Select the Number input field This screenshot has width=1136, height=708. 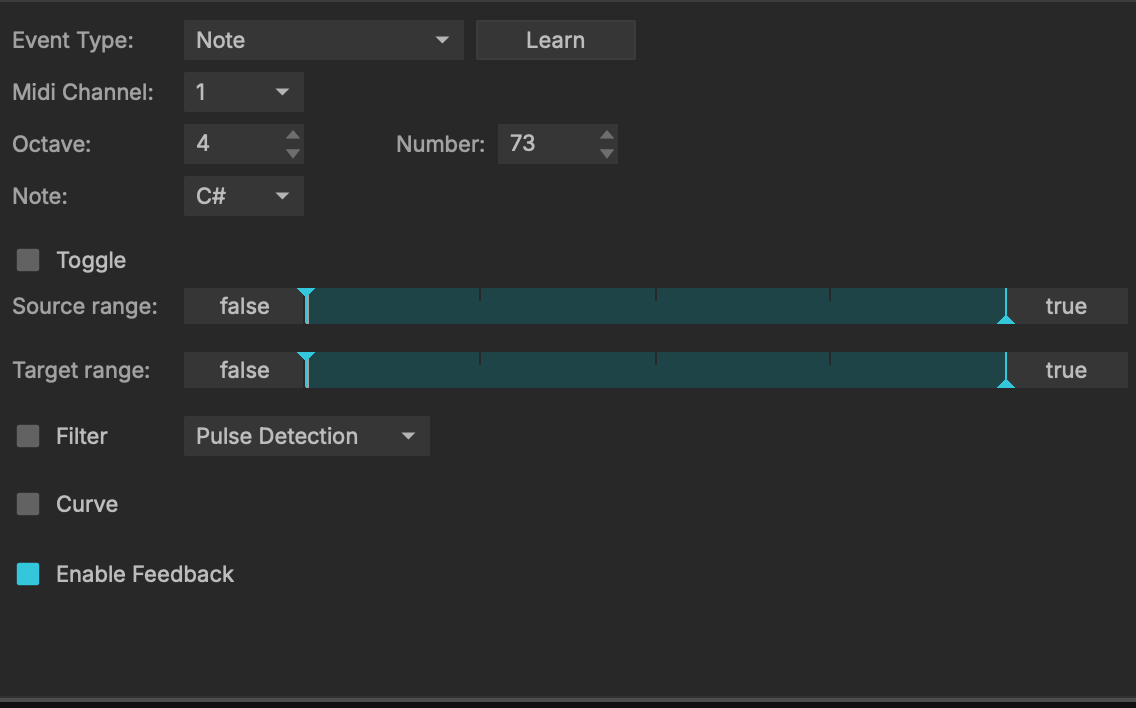click(x=545, y=144)
